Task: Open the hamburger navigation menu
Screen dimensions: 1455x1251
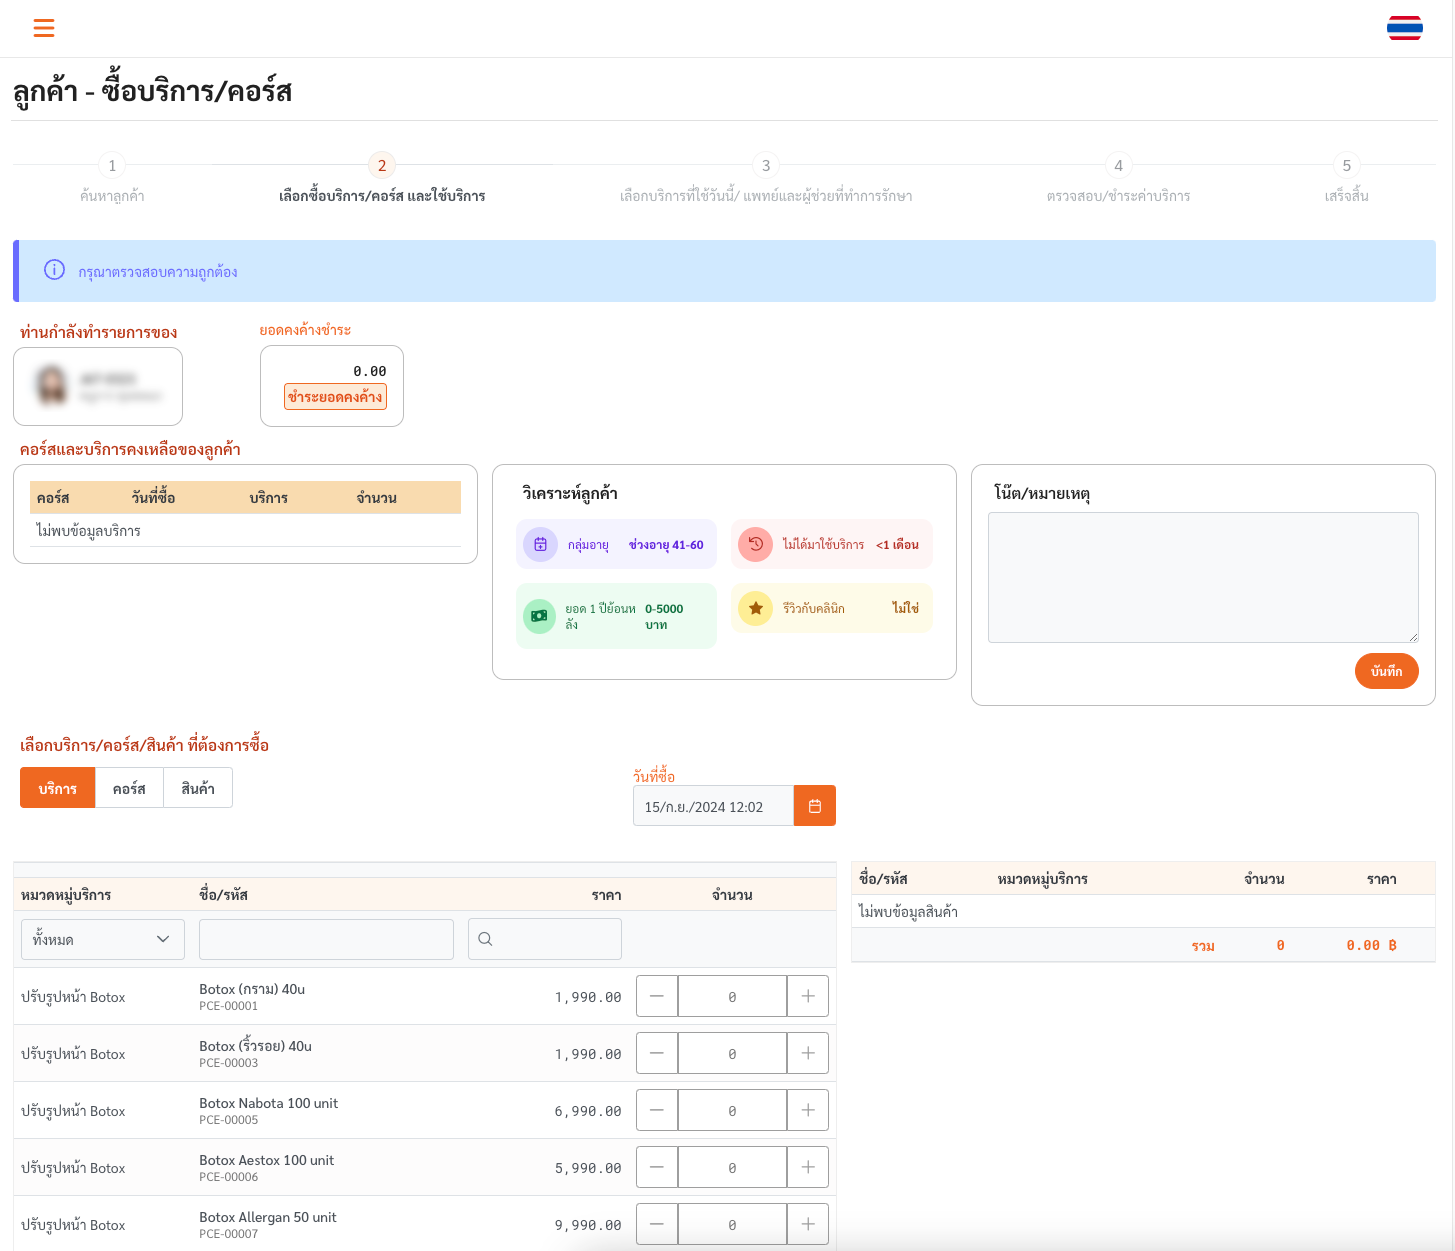Action: [44, 28]
